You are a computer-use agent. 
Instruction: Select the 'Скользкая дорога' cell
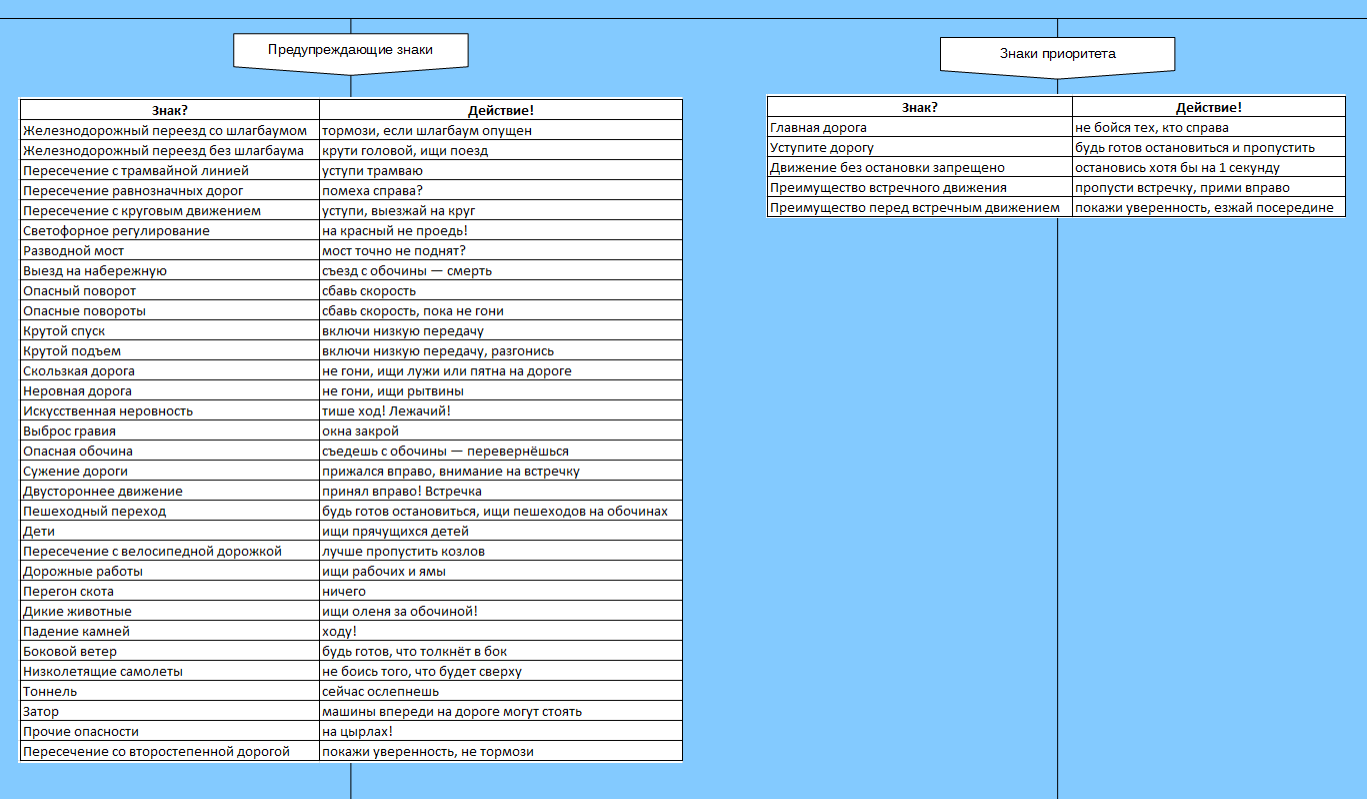(x=169, y=370)
